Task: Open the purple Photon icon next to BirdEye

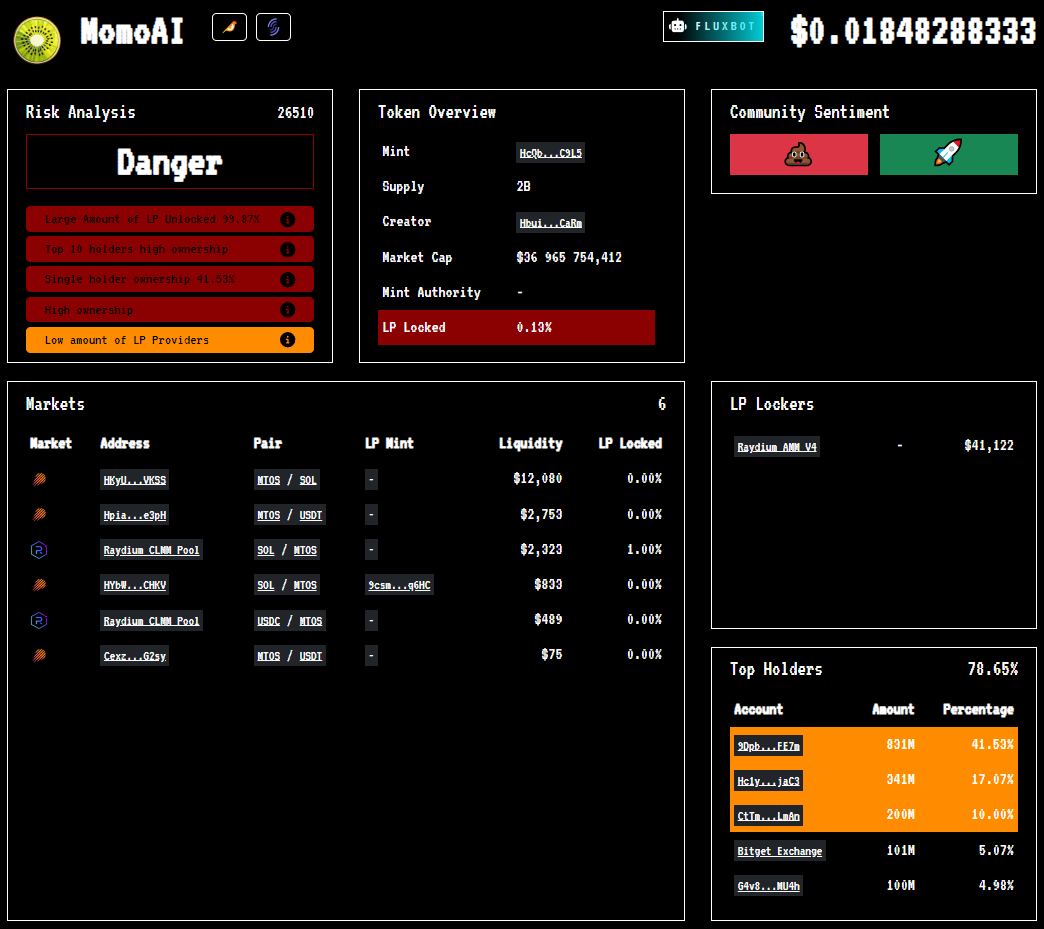Action: pyautogui.click(x=273, y=26)
